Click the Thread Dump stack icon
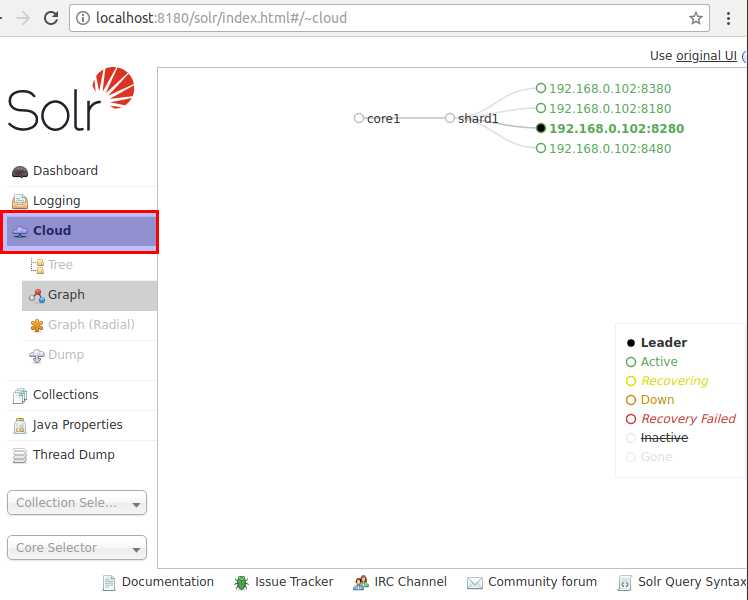 coord(20,455)
